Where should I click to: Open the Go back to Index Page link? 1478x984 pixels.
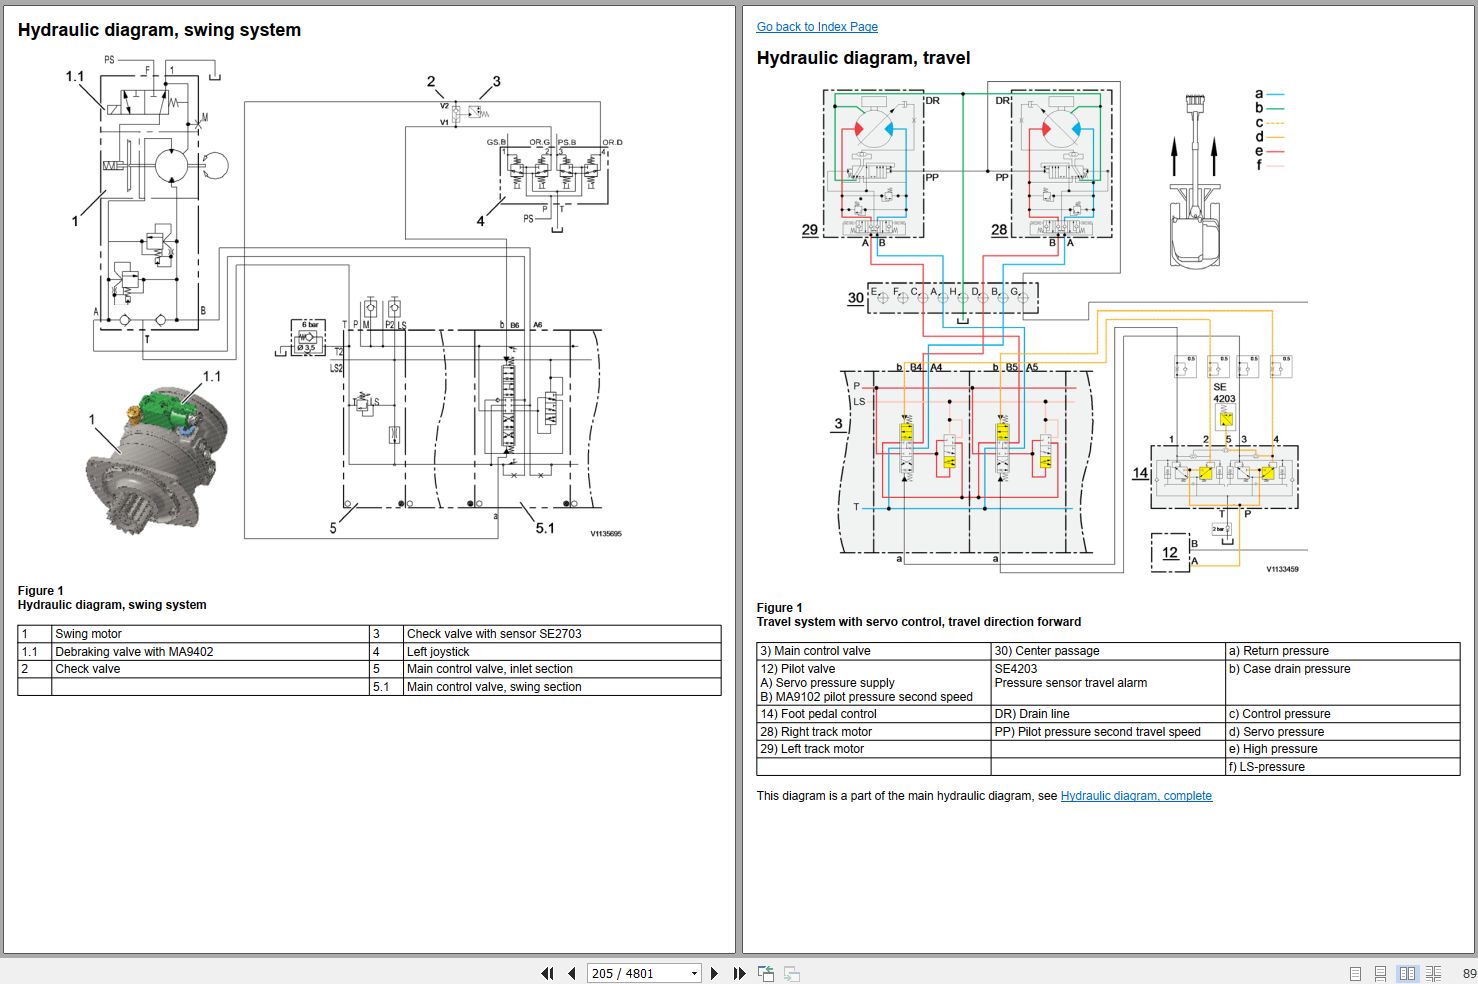tap(817, 27)
